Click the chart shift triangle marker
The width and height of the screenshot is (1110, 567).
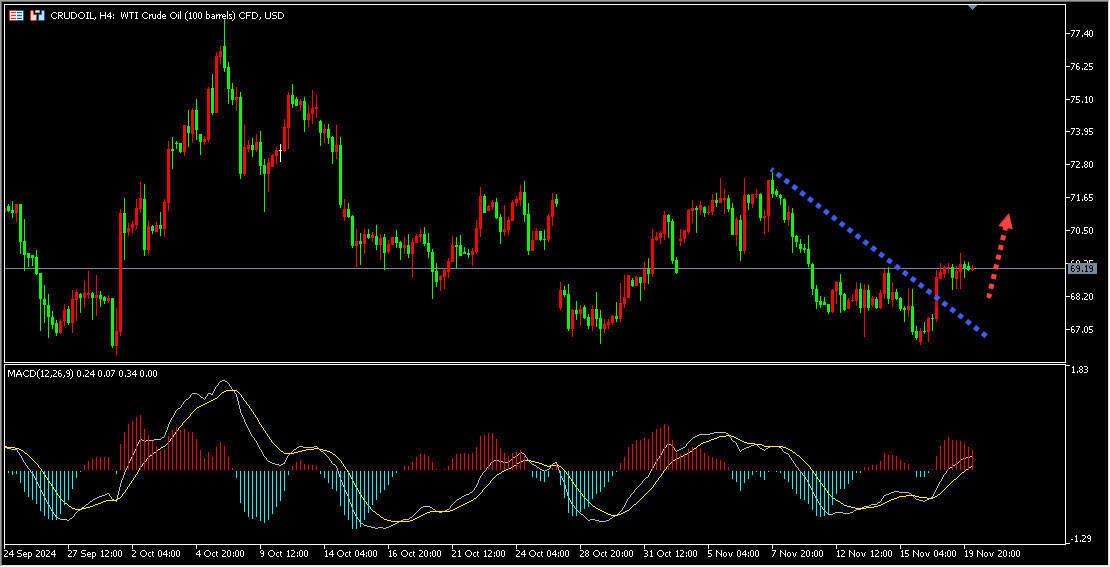[973, 7]
